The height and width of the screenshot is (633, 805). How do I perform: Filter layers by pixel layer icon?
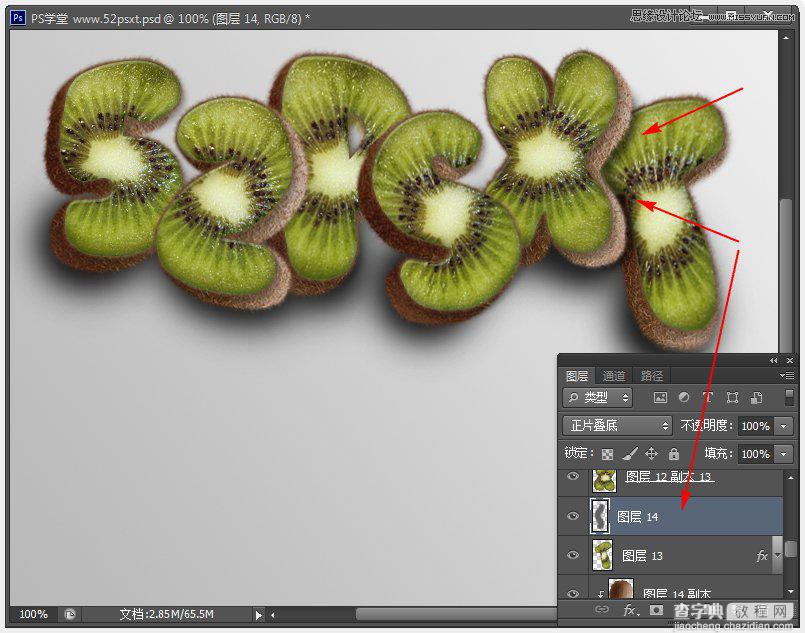pyautogui.click(x=660, y=397)
